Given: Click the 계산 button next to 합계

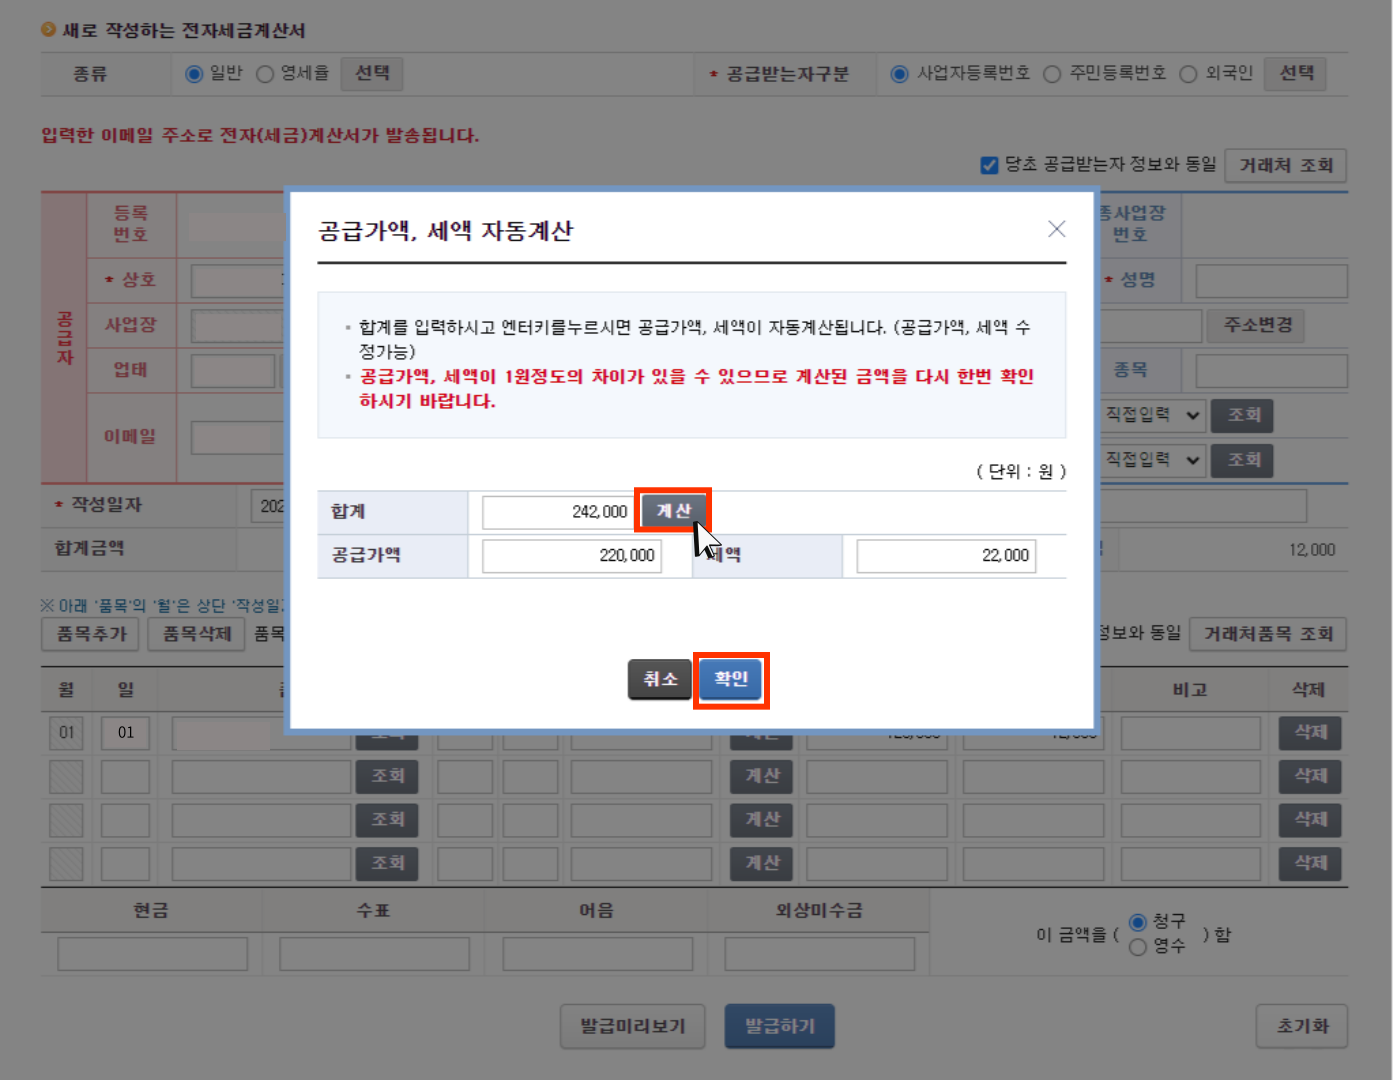Looking at the screenshot, I should coord(673,511).
